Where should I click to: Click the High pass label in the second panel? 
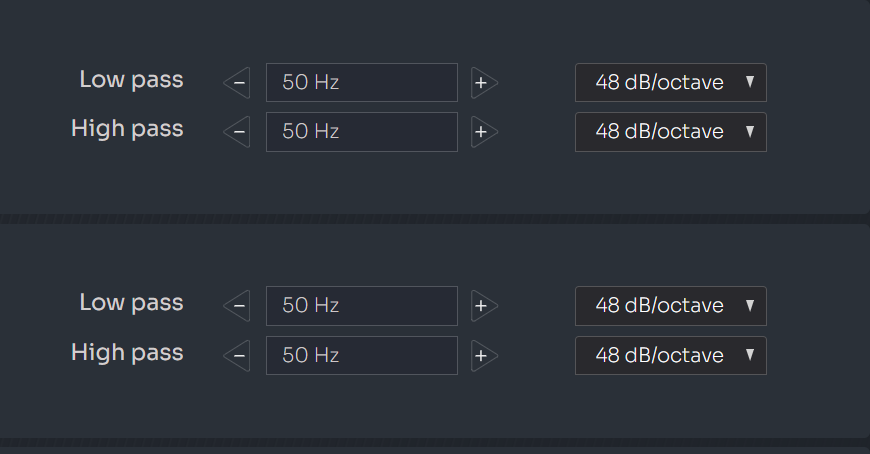(x=127, y=352)
